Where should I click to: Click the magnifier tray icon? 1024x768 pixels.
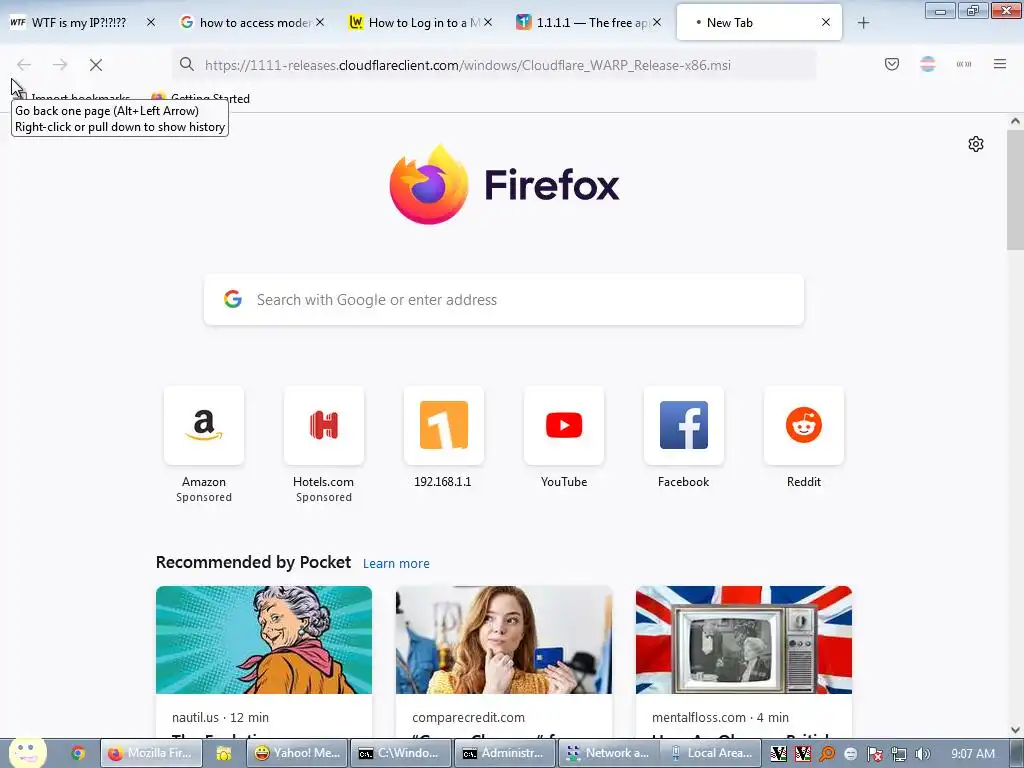[x=827, y=754]
